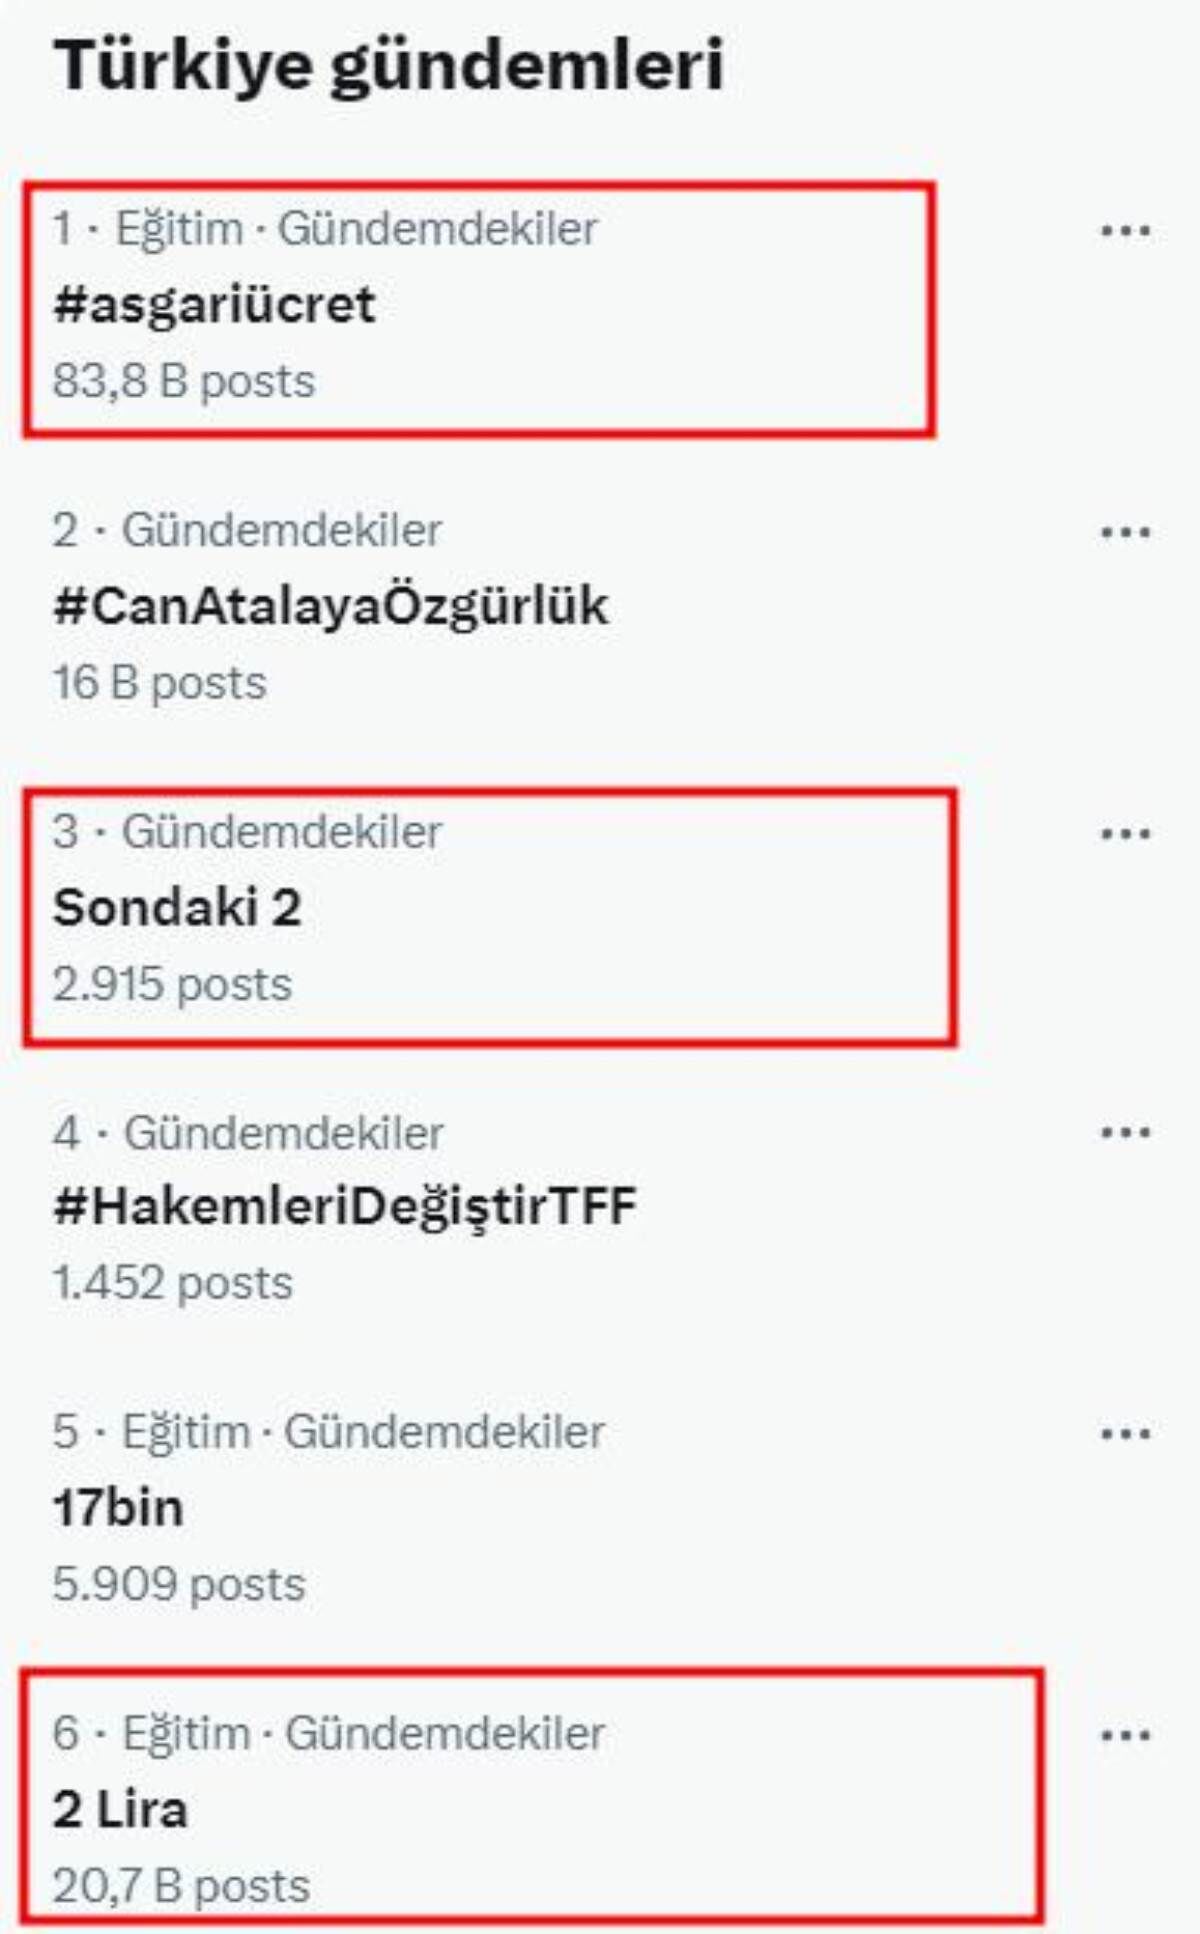Click three-dot menu beside Sondaki 2
1200x1934 pixels.
(x=1125, y=833)
